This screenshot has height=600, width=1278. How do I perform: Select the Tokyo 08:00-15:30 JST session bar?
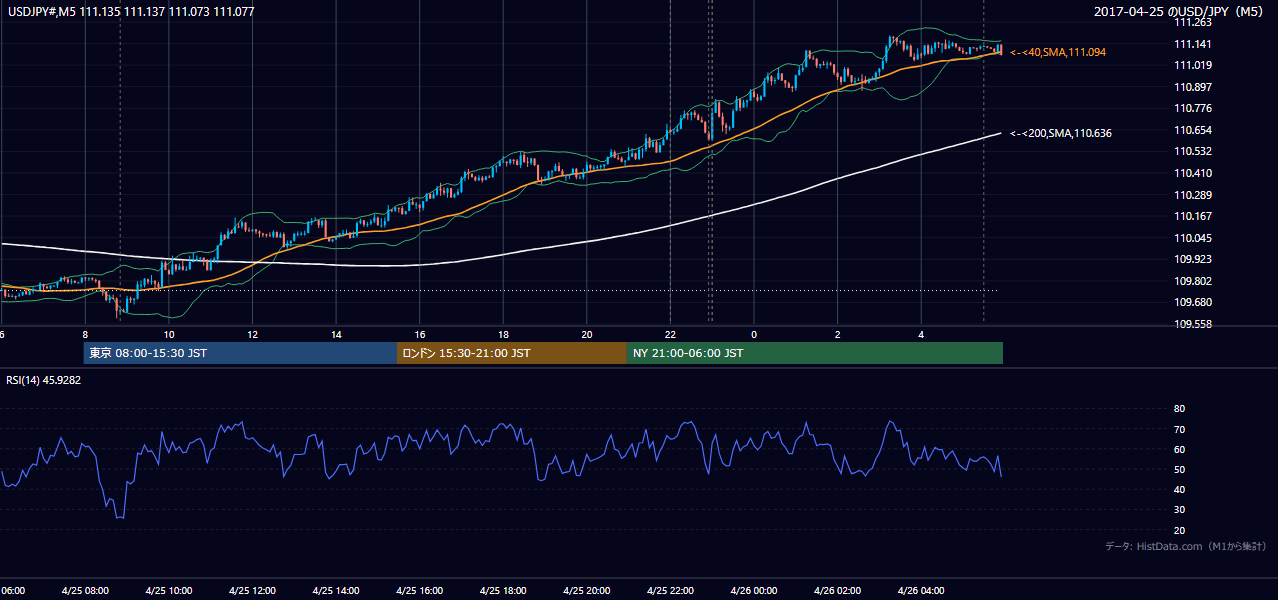tap(240, 353)
